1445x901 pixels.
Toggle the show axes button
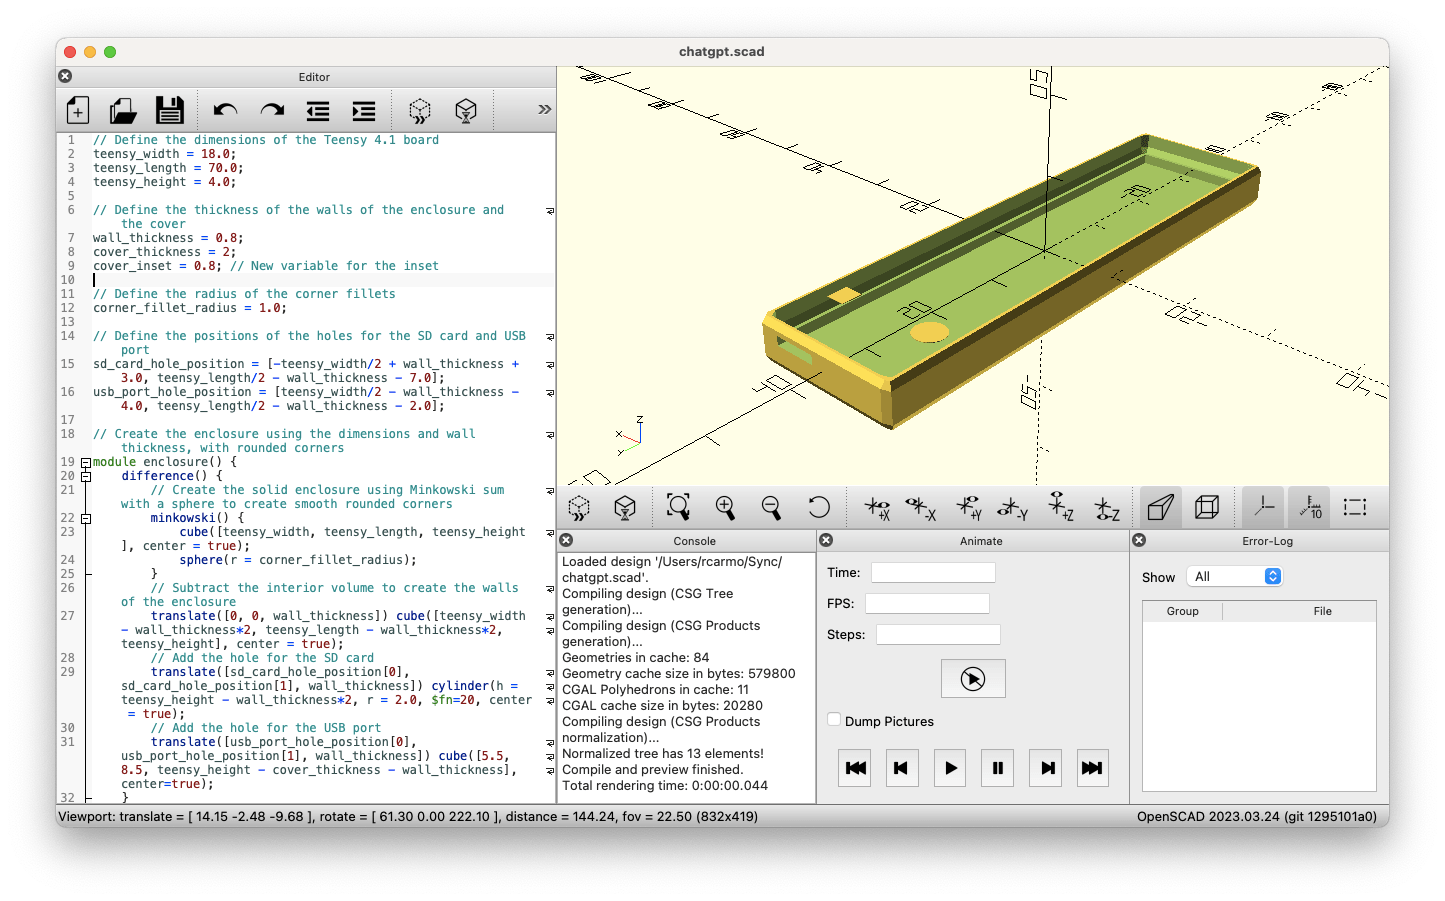(x=1264, y=508)
